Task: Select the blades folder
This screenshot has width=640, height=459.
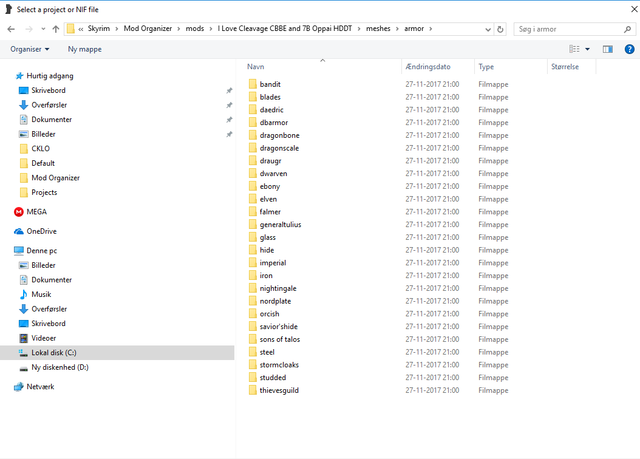Action: 270,97
